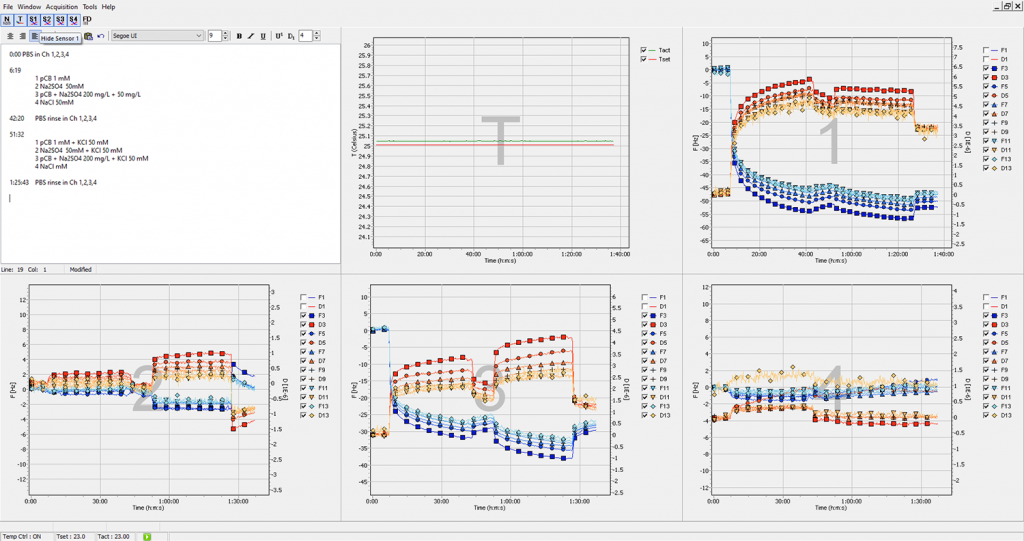Screen dimensions: 1024x541
Task: Click the FD toolbar button
Action: 87,20
